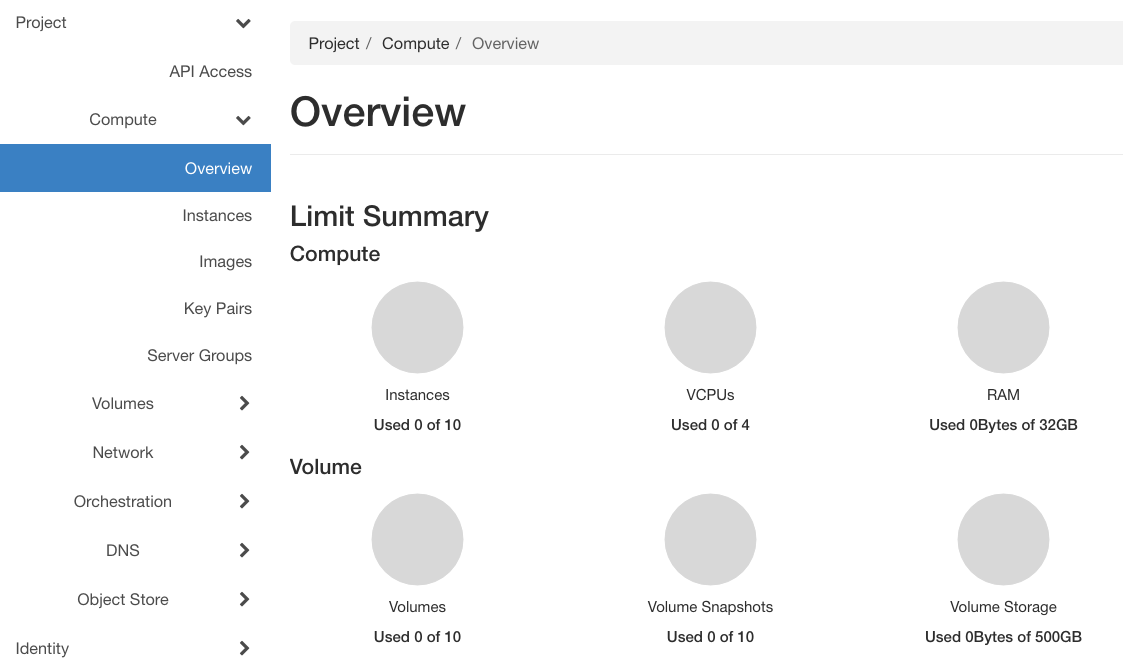
Task: Click the Project breadcrumb link
Action: point(334,44)
